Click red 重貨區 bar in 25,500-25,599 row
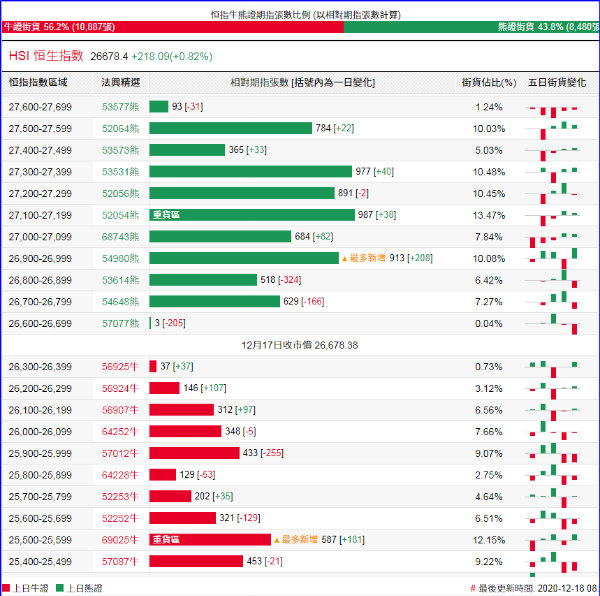This screenshot has width=600, height=596. (210, 540)
